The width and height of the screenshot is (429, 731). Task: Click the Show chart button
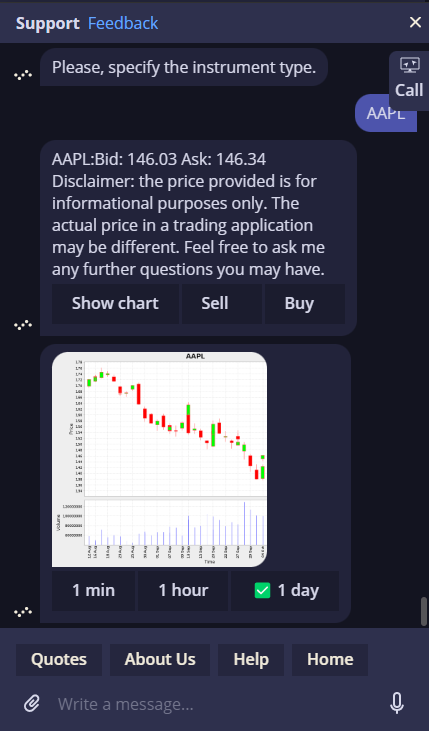pos(115,303)
